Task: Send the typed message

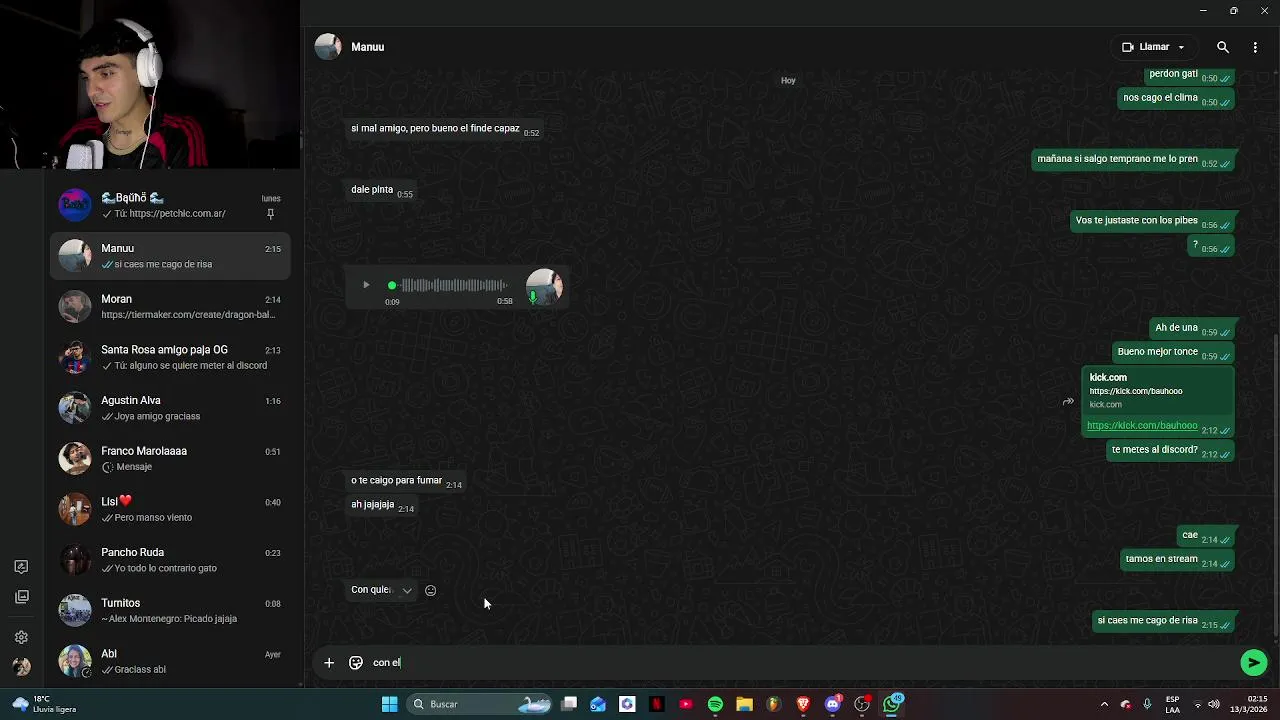Action: click(x=1253, y=663)
